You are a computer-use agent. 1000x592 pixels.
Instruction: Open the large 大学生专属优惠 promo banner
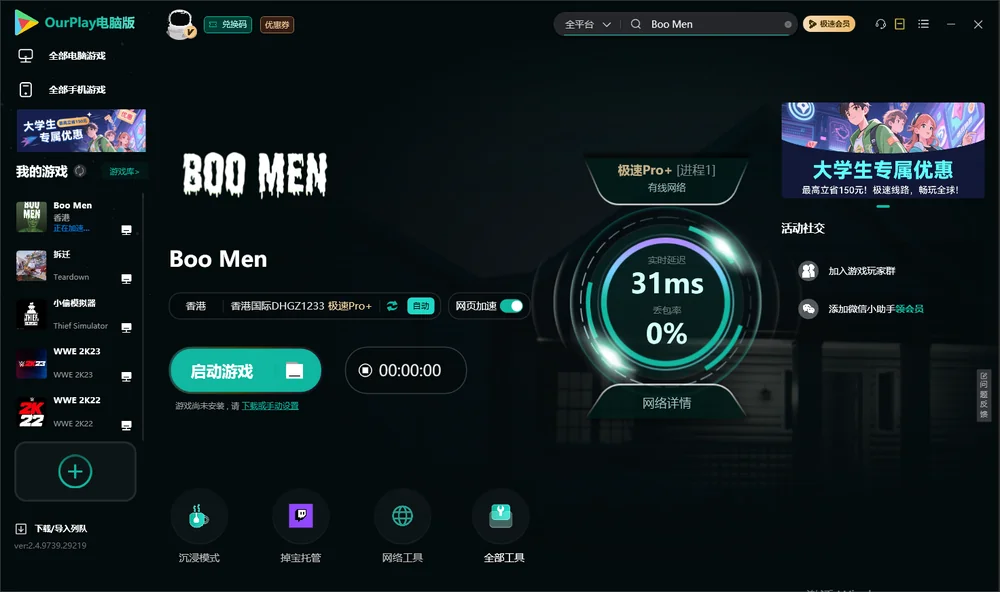883,150
